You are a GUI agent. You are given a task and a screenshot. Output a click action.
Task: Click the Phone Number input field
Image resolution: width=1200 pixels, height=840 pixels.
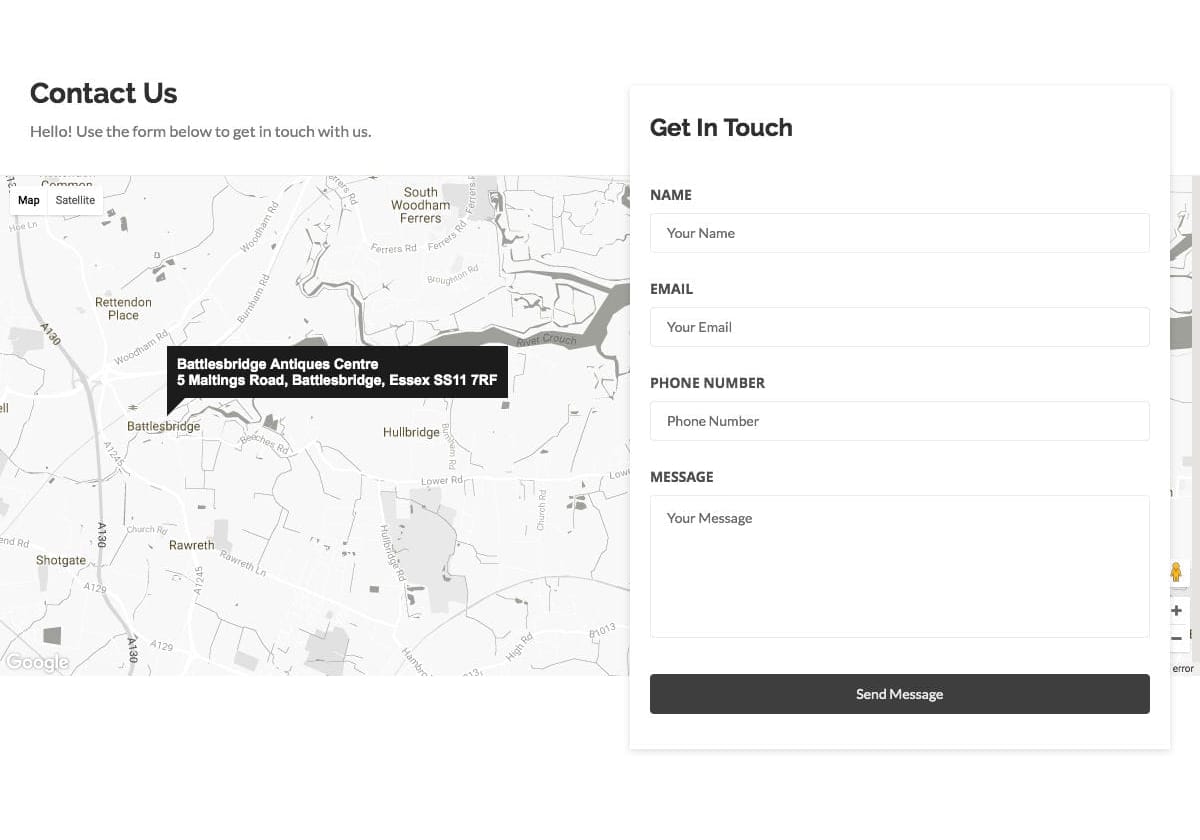pos(899,421)
